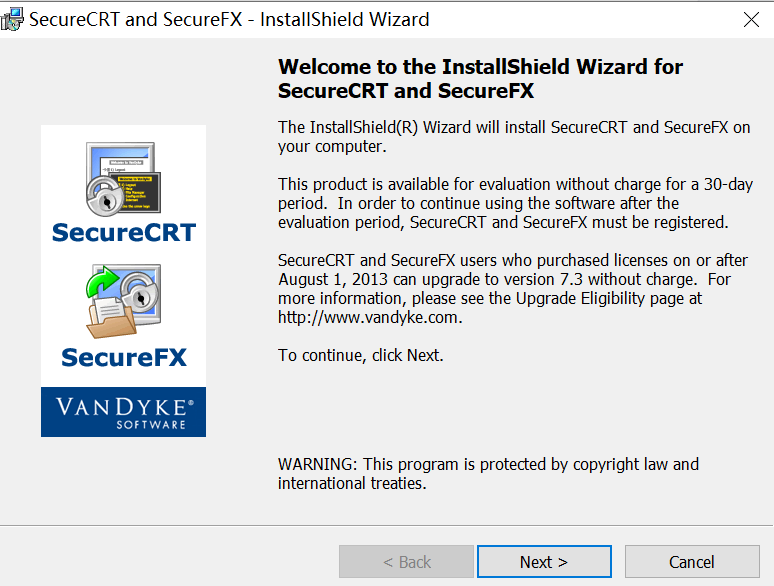Screen dimensions: 774x586
Task: Click the greyed-out Back button
Action: (406, 562)
